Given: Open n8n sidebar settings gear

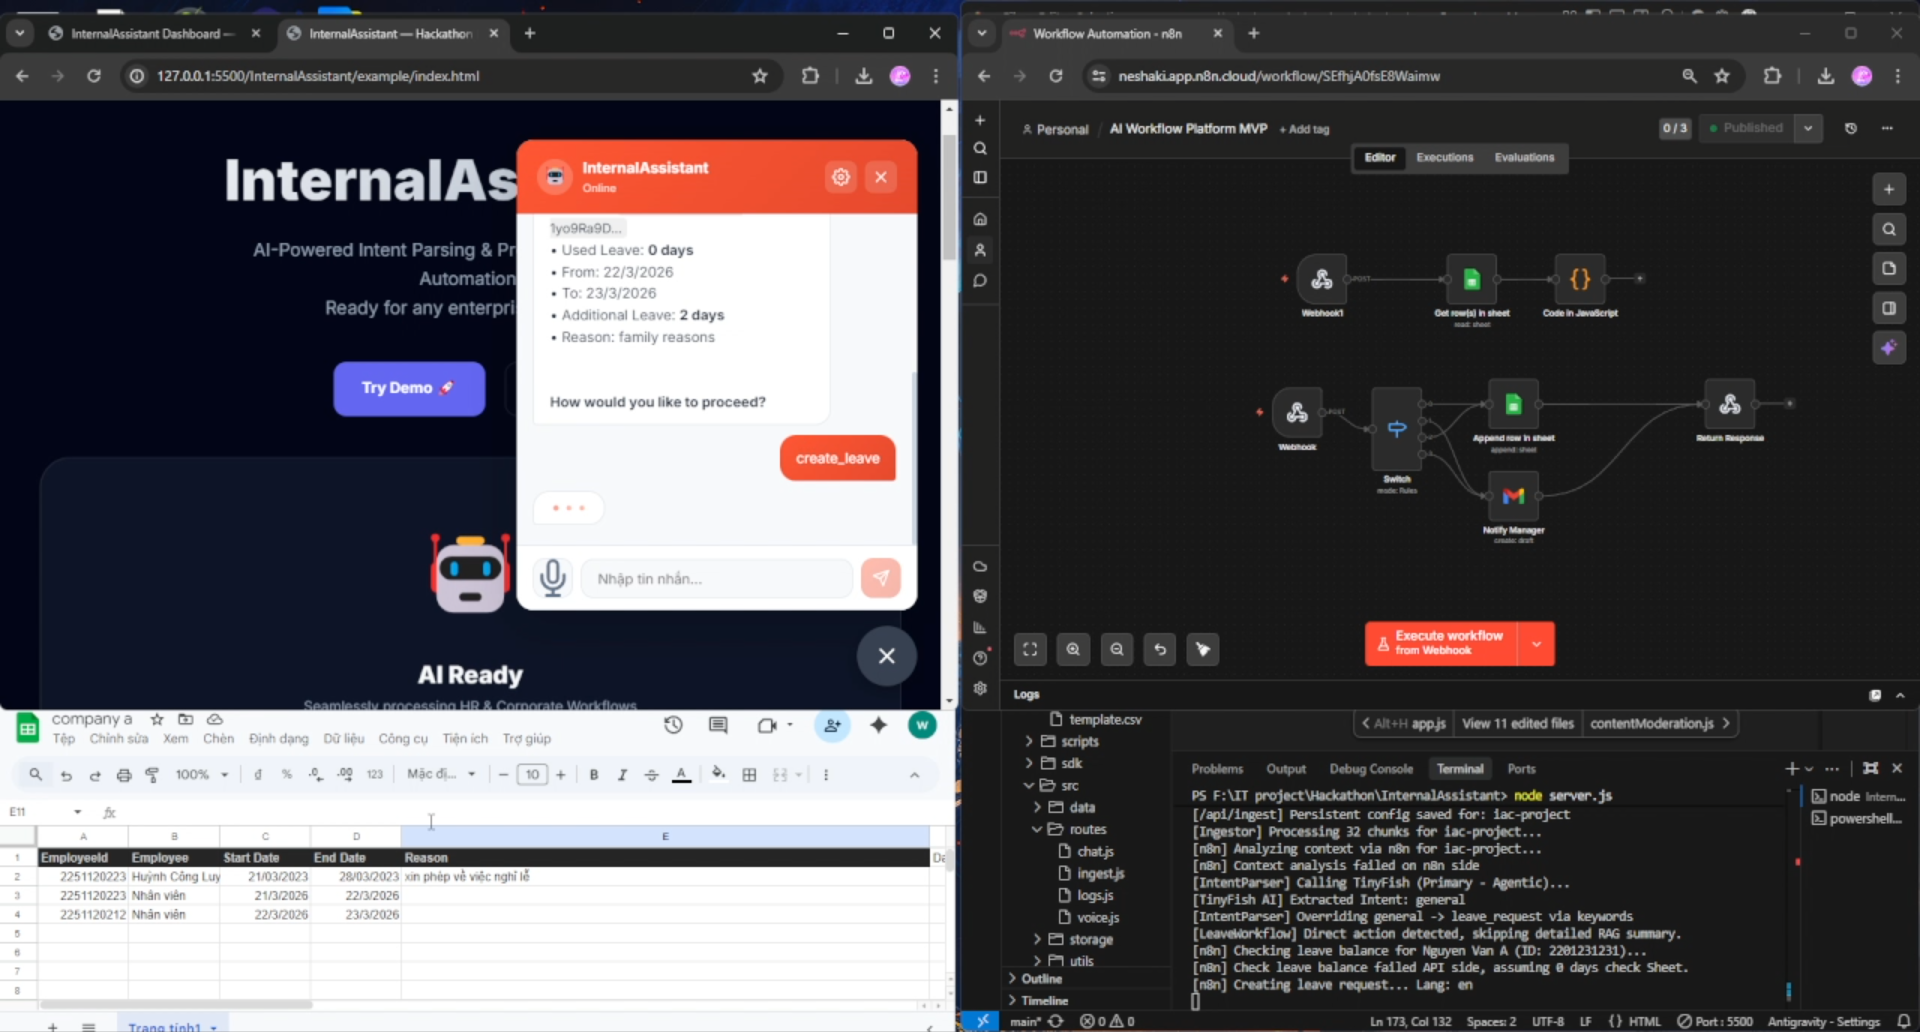Looking at the screenshot, I should tap(980, 688).
